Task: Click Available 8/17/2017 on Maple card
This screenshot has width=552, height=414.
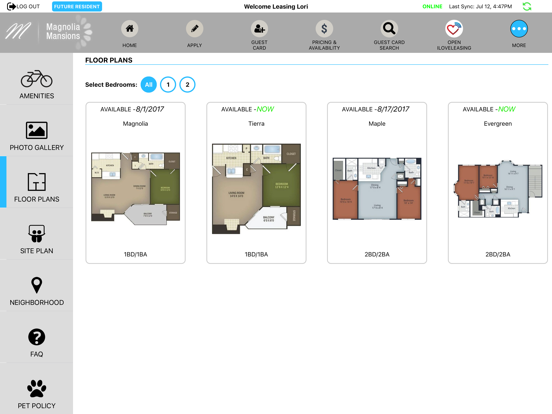Action: click(x=376, y=109)
